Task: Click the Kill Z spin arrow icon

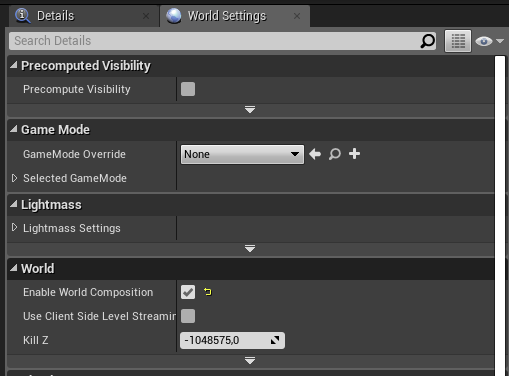Action: [x=275, y=340]
